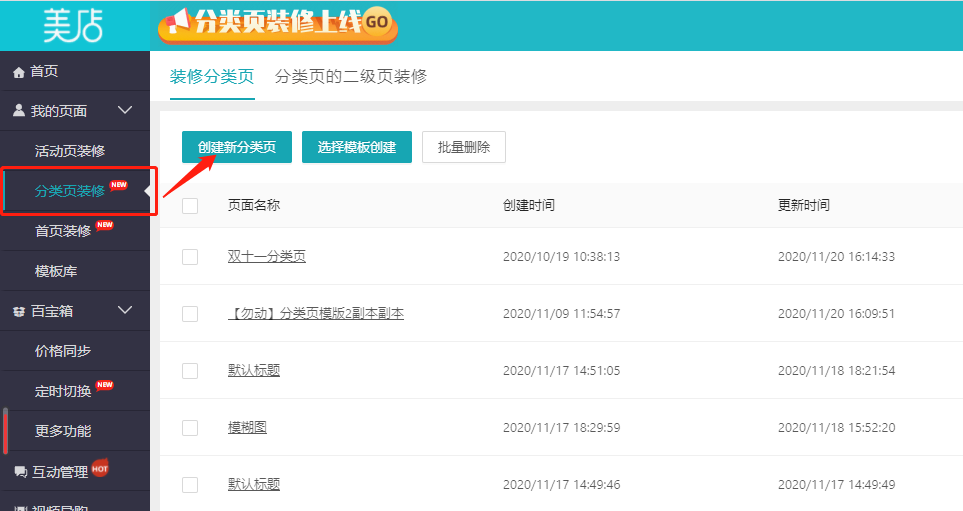Click creation time 2020/10/19 10:38:13
This screenshot has width=963, height=511.
(x=561, y=257)
